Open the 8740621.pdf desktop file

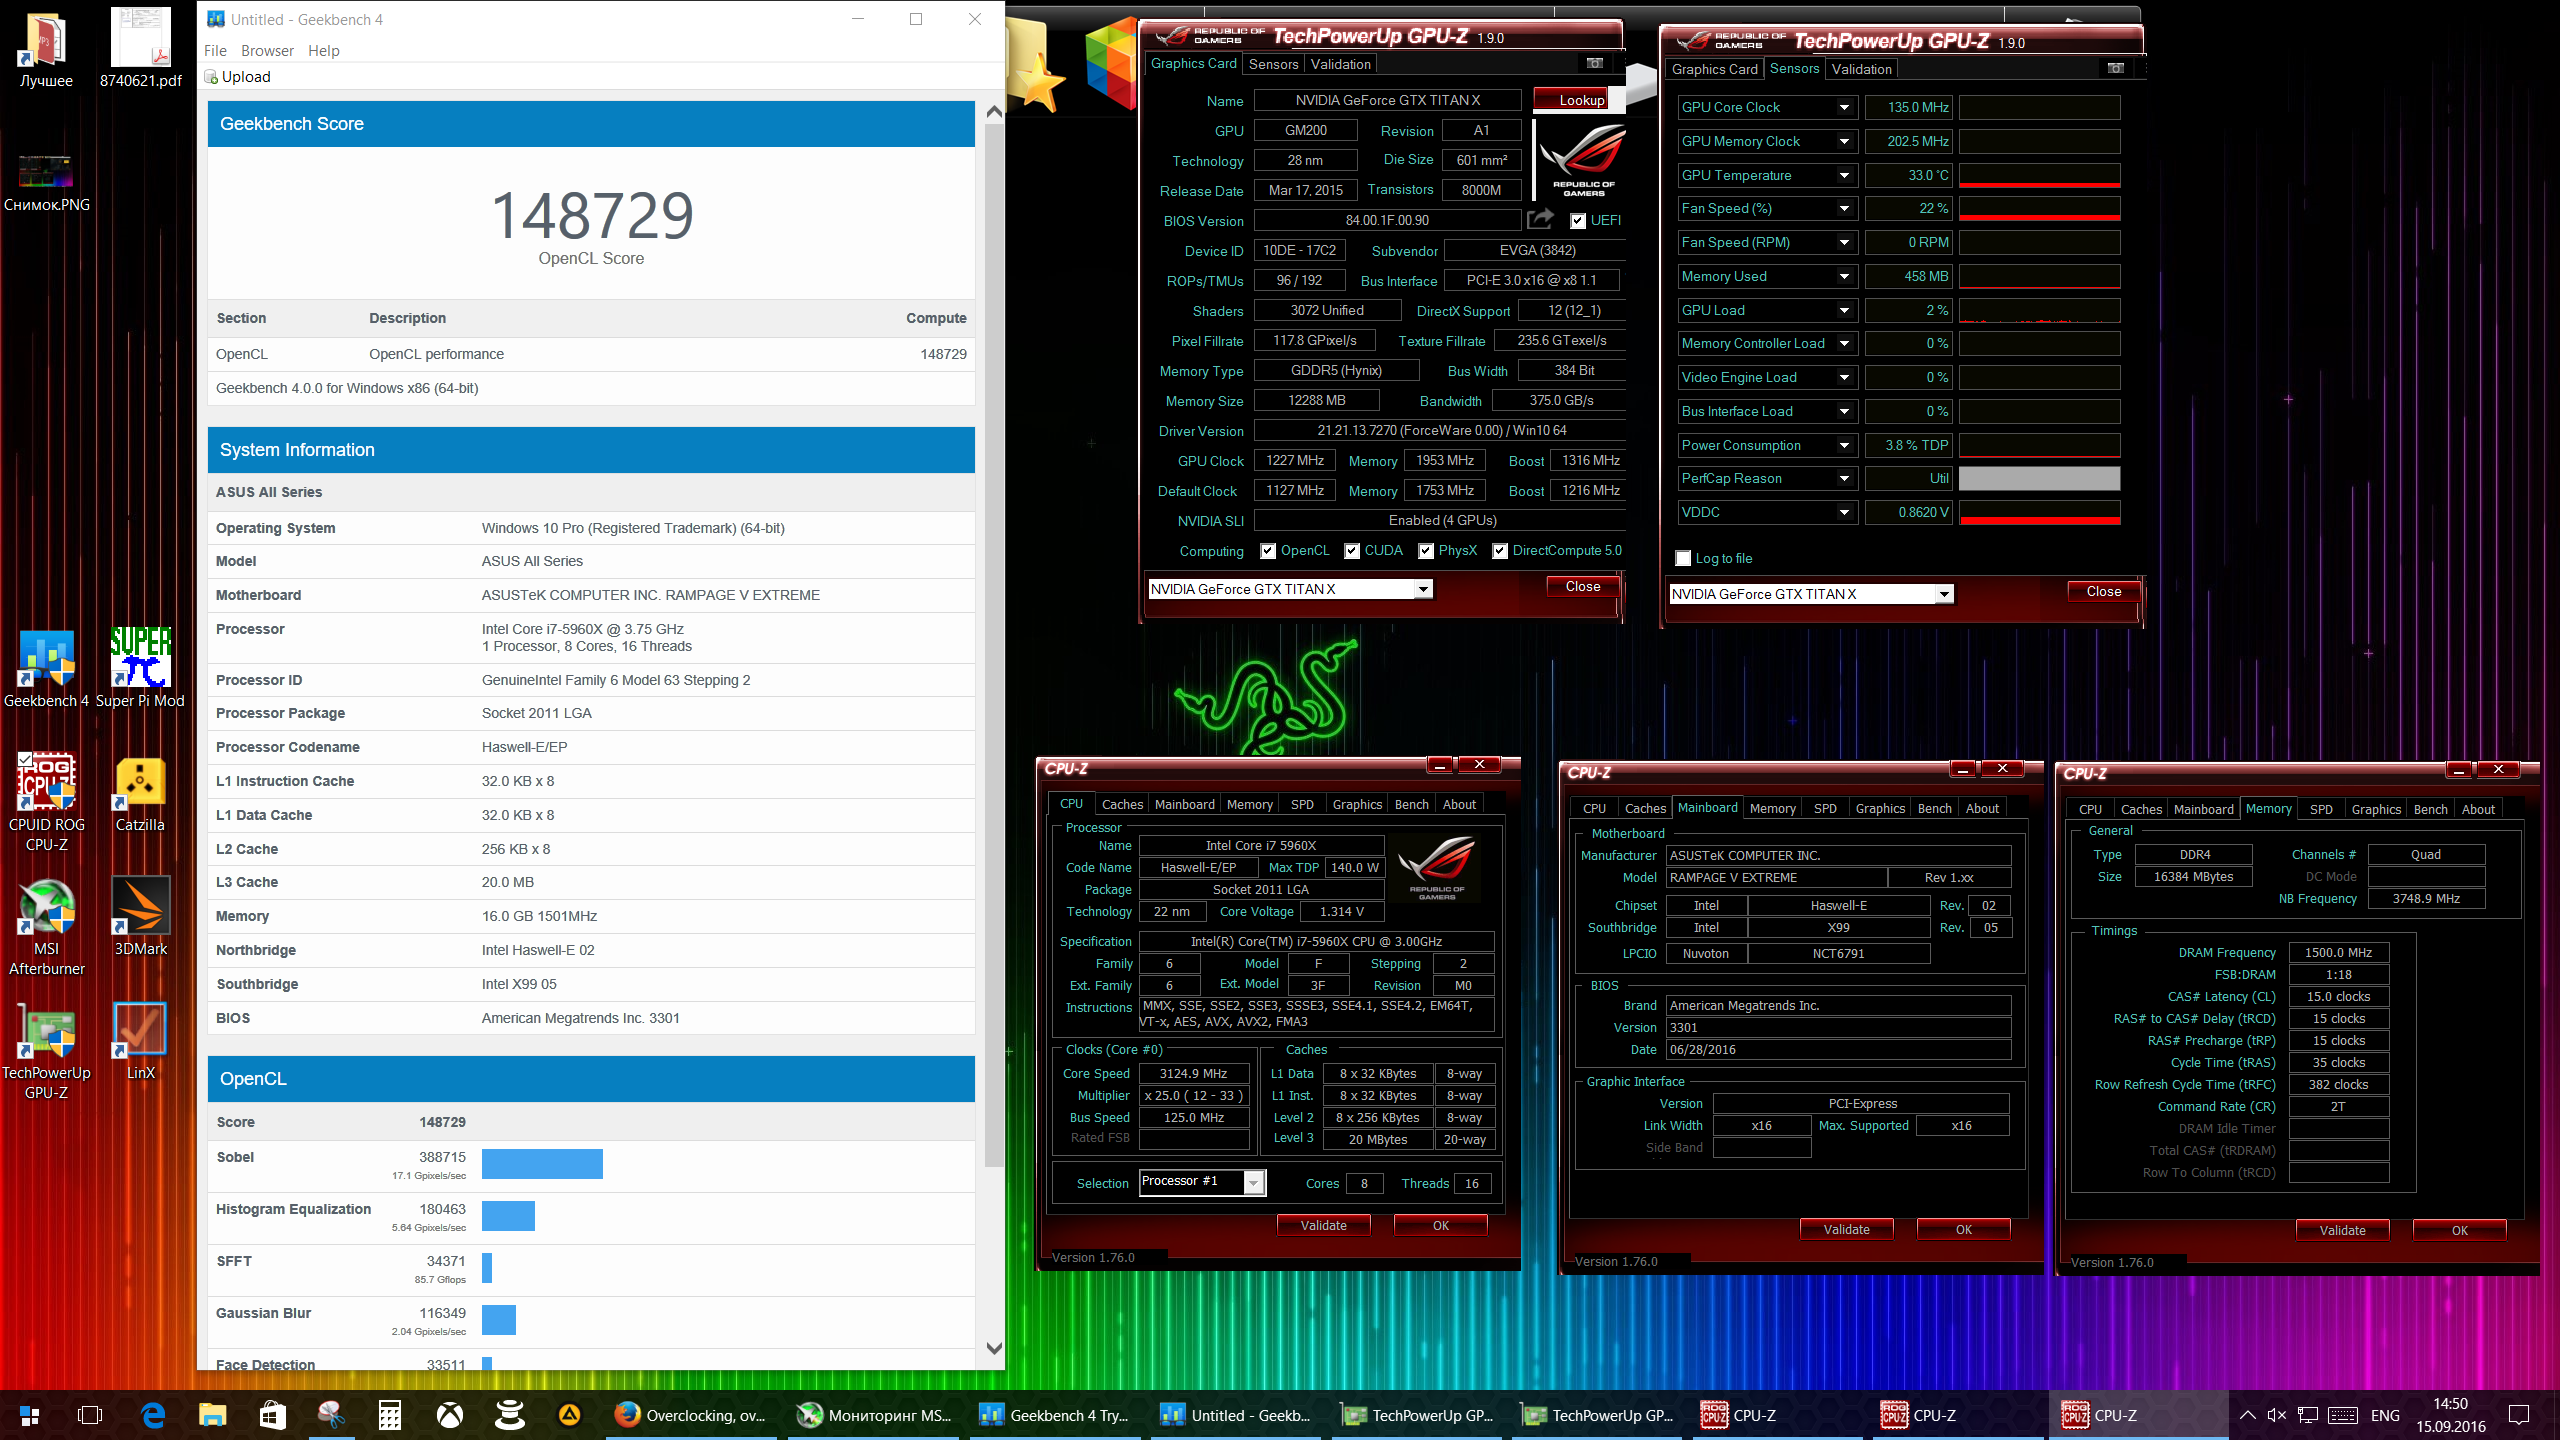(140, 48)
